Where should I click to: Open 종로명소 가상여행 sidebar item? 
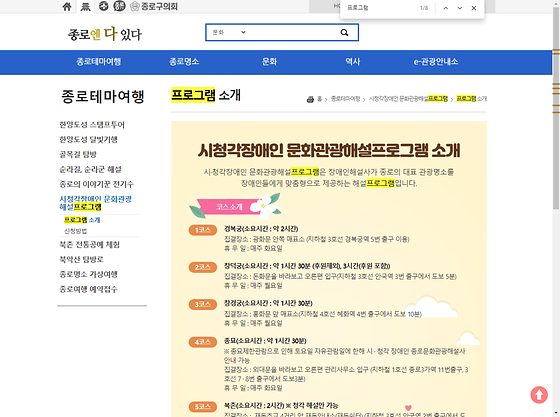point(88,274)
